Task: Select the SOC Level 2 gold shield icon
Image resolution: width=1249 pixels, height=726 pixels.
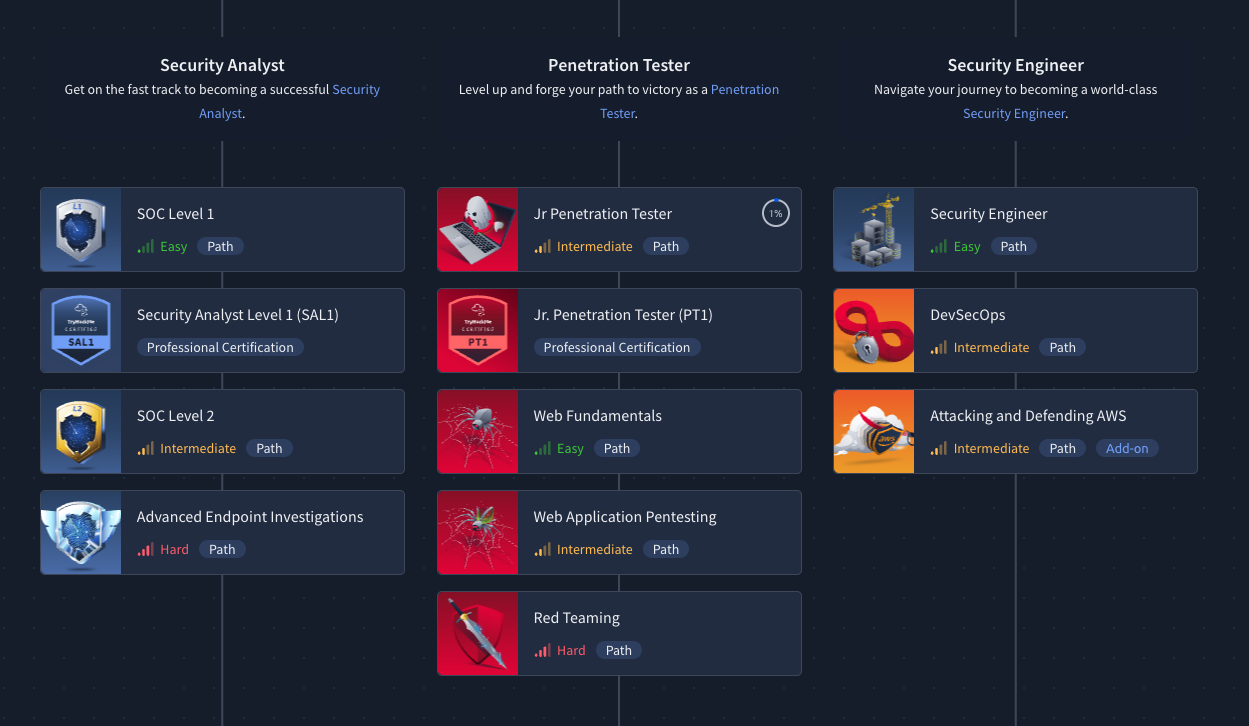Action: tap(81, 432)
